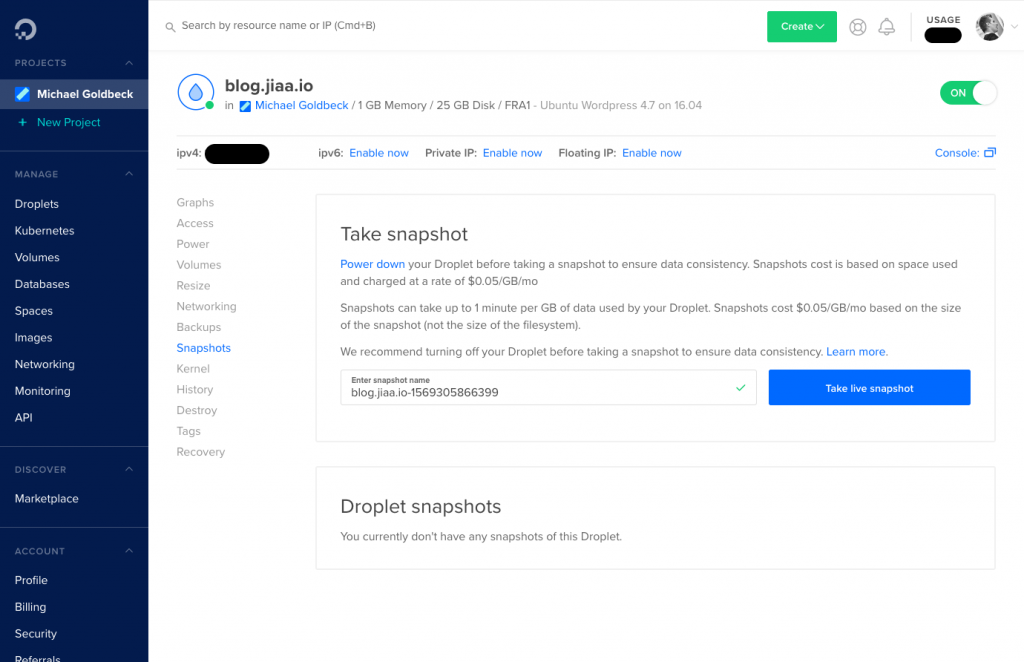Open the notifications bell
Screen dimensions: 1024x662
[x=886, y=27]
